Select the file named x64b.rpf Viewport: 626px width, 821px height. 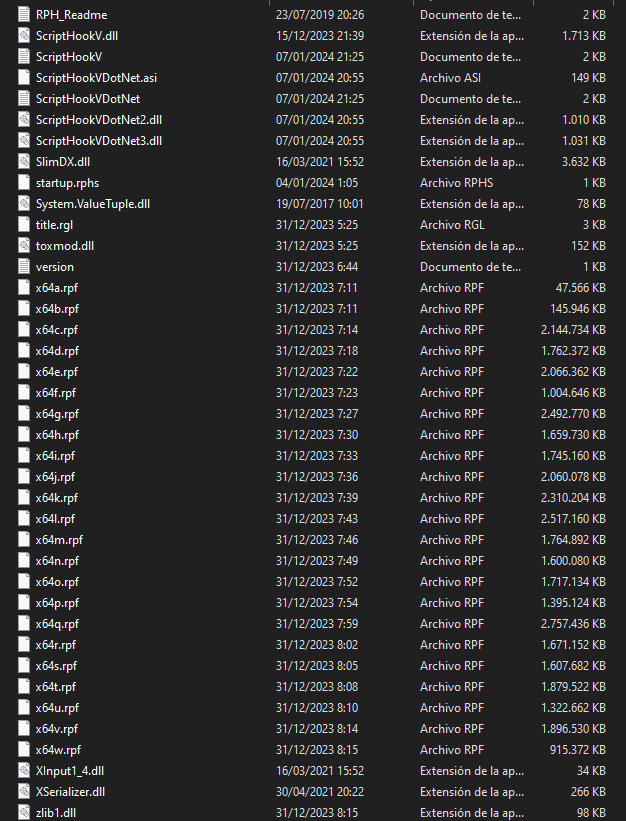coord(57,309)
